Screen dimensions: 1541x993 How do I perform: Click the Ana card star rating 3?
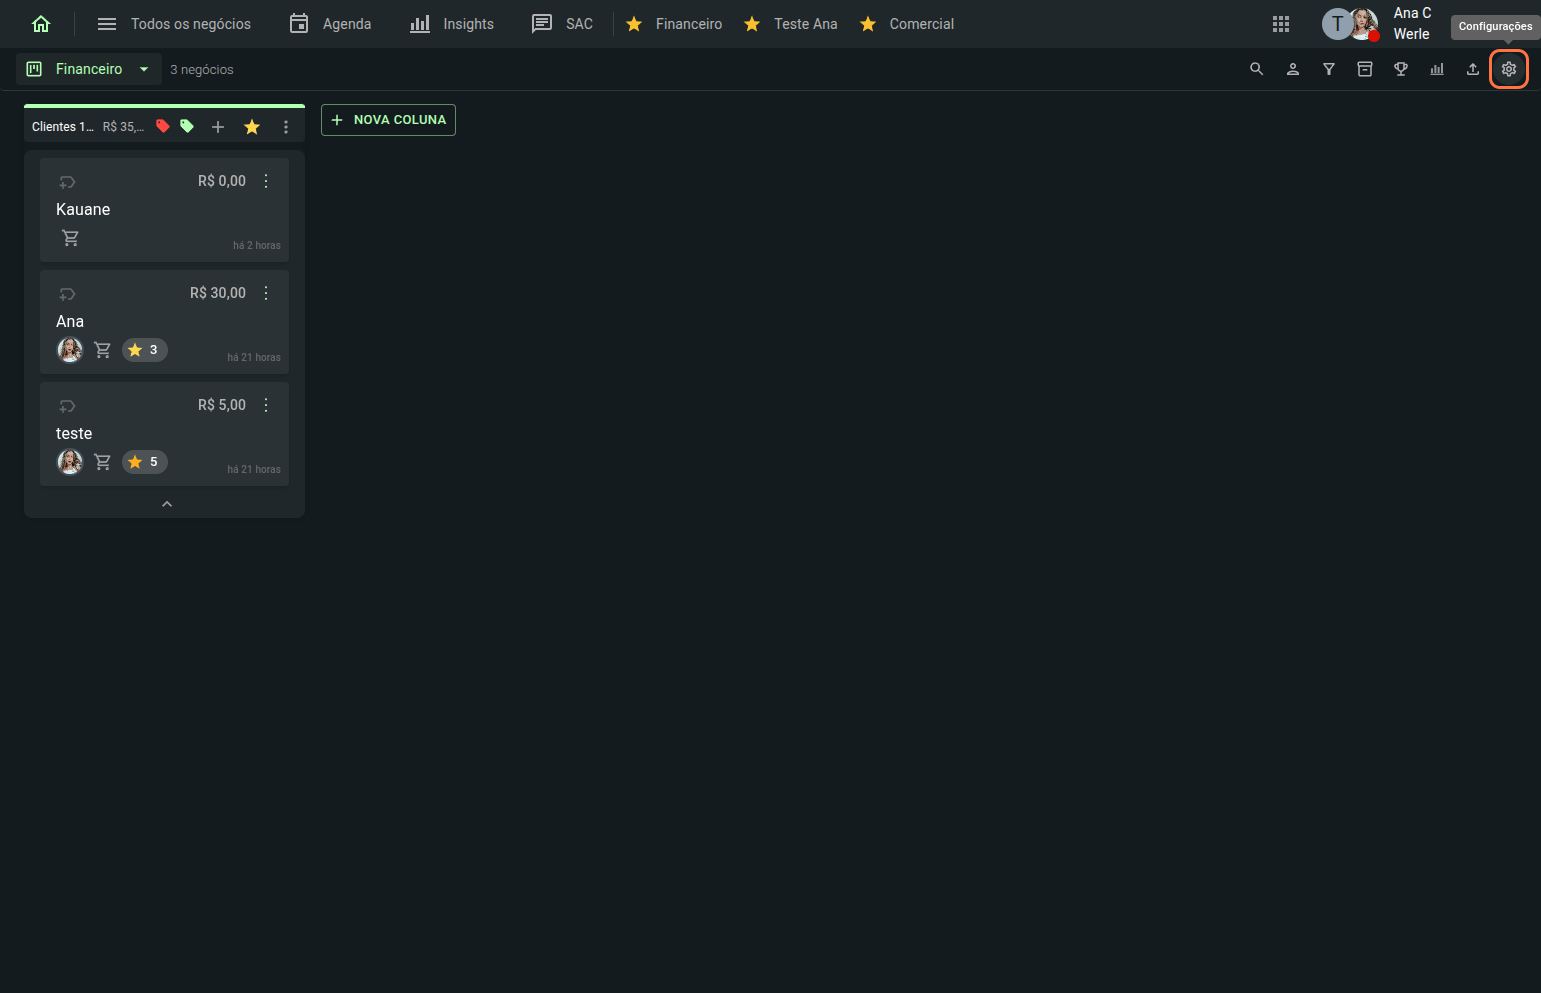click(144, 350)
